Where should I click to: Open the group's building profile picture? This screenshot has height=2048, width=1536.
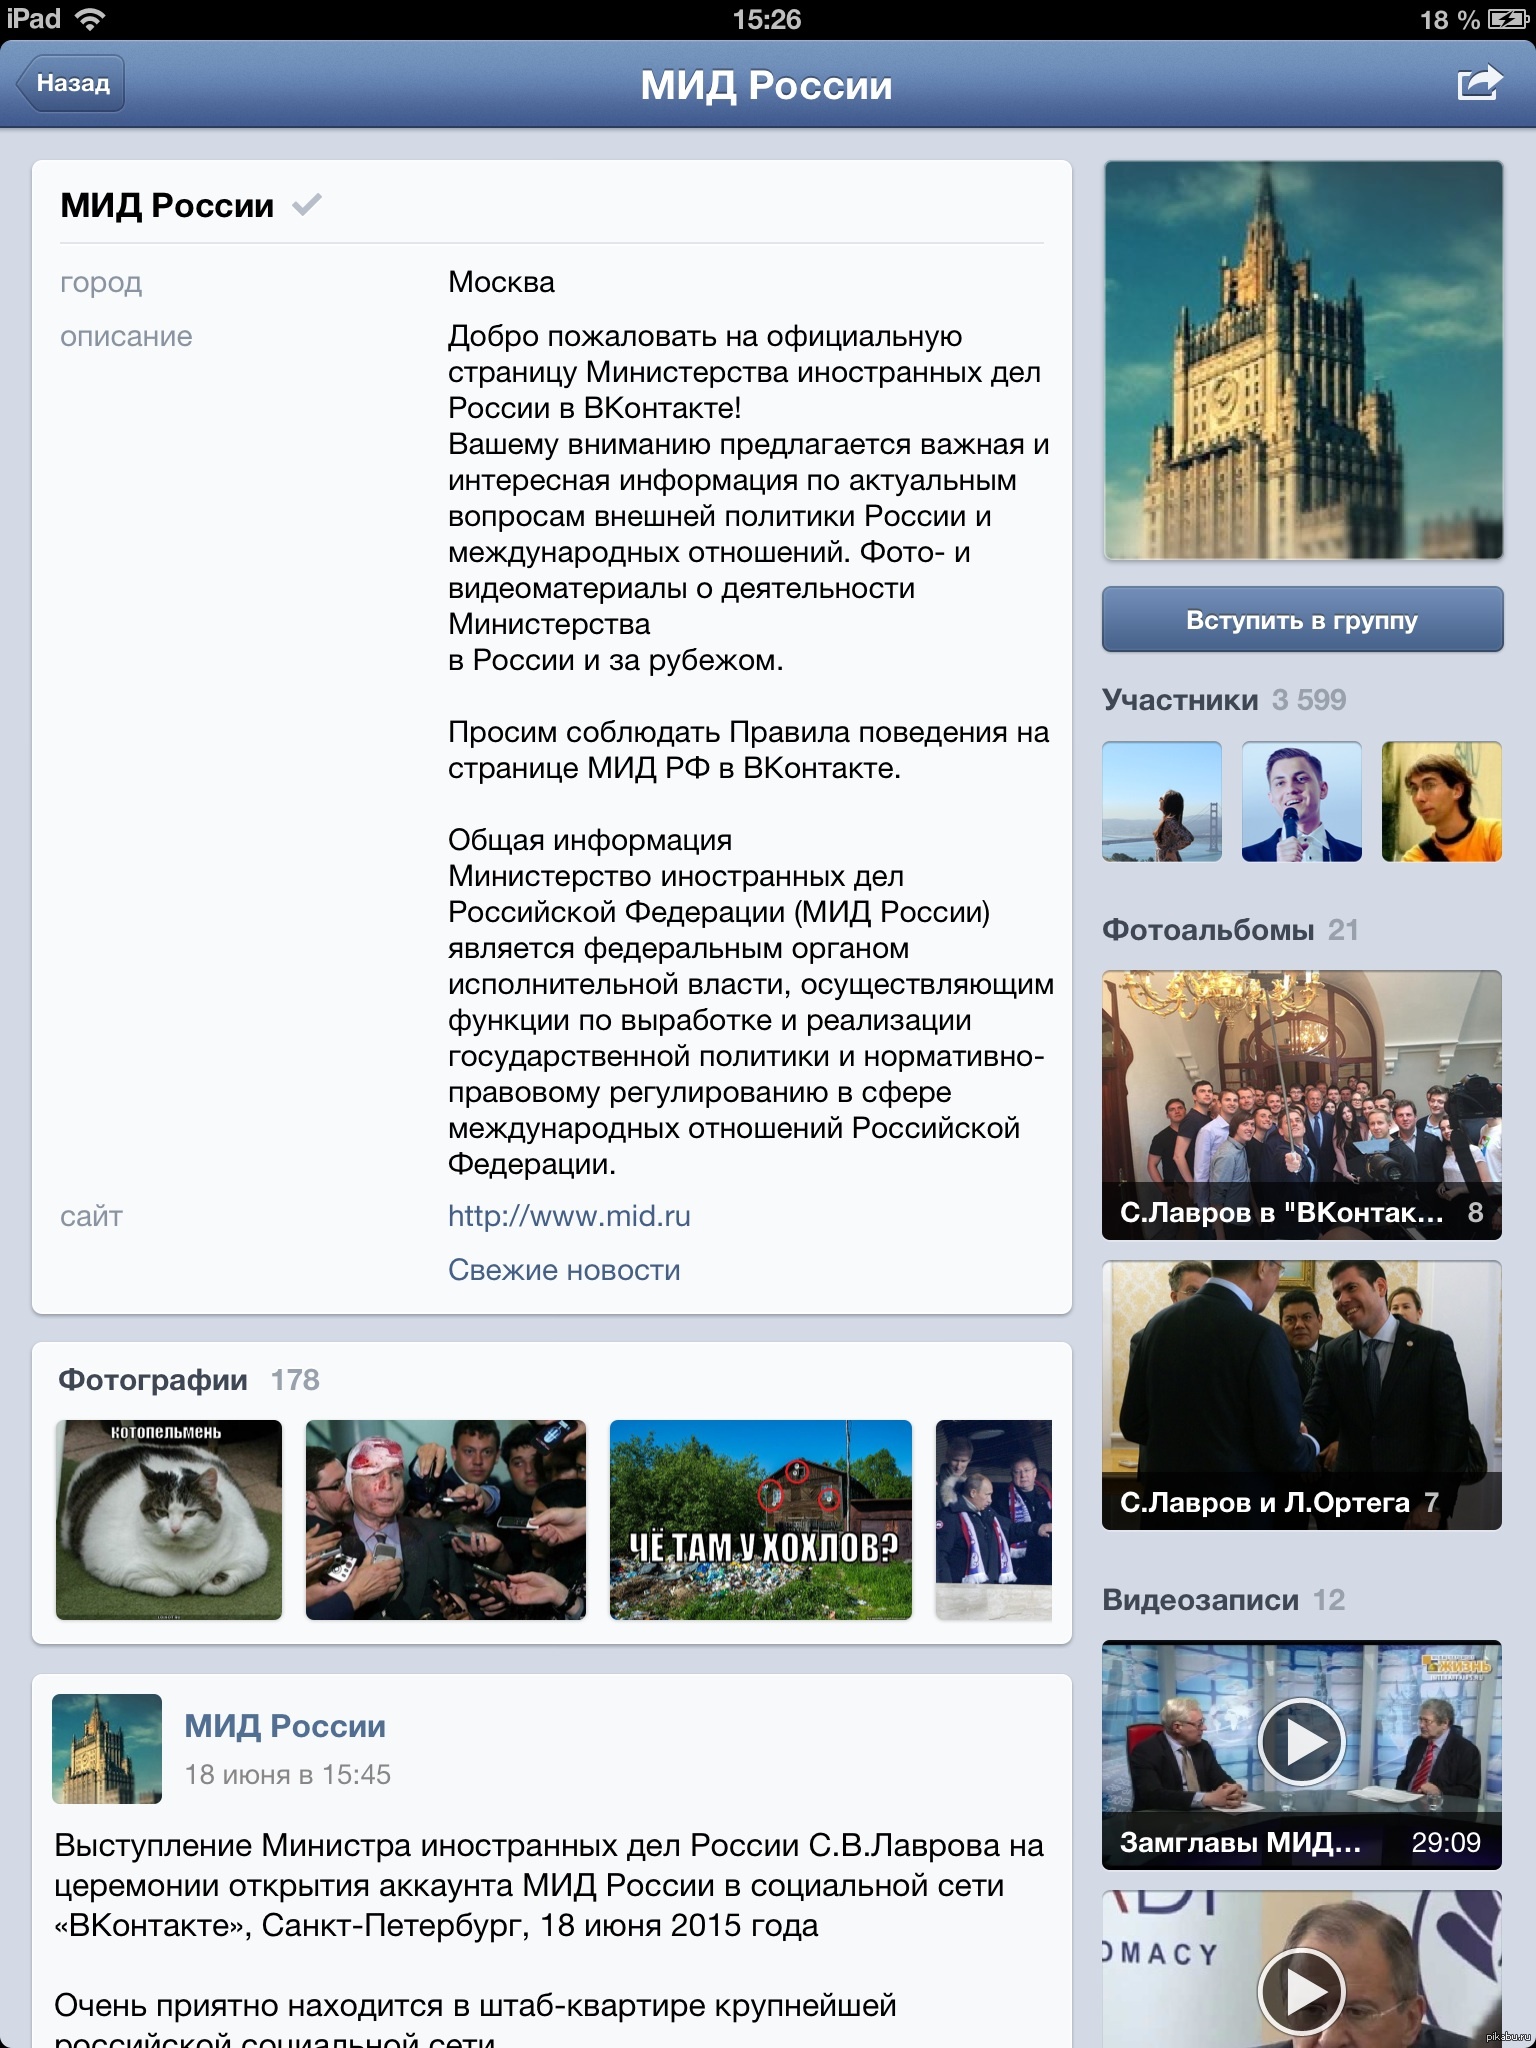click(1302, 360)
